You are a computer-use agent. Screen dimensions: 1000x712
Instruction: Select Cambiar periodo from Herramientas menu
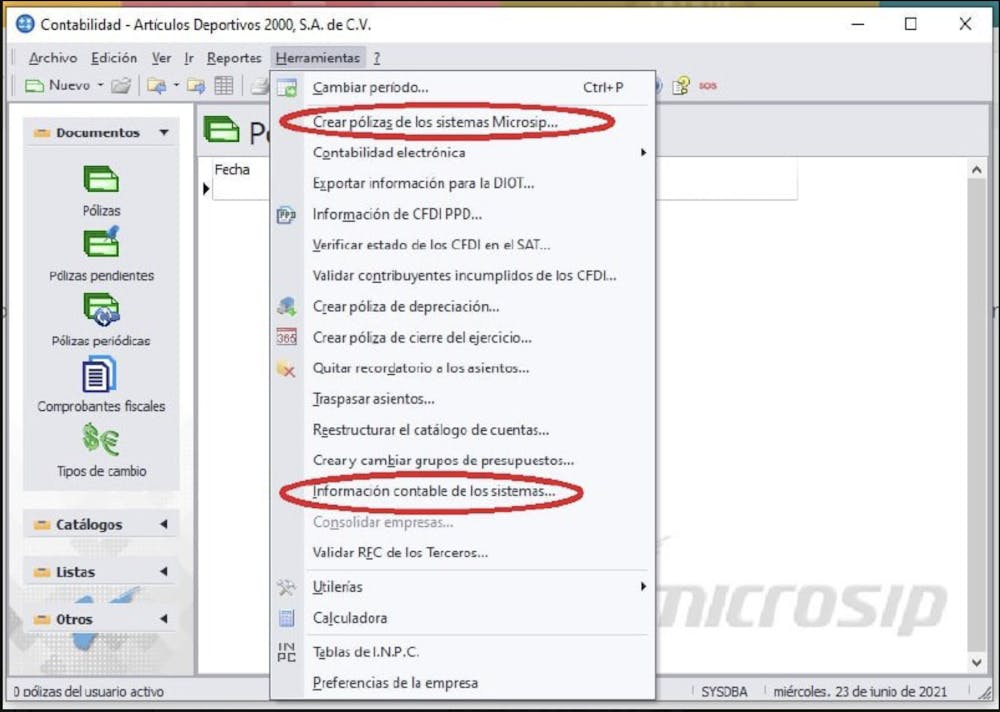pyautogui.click(x=463, y=87)
